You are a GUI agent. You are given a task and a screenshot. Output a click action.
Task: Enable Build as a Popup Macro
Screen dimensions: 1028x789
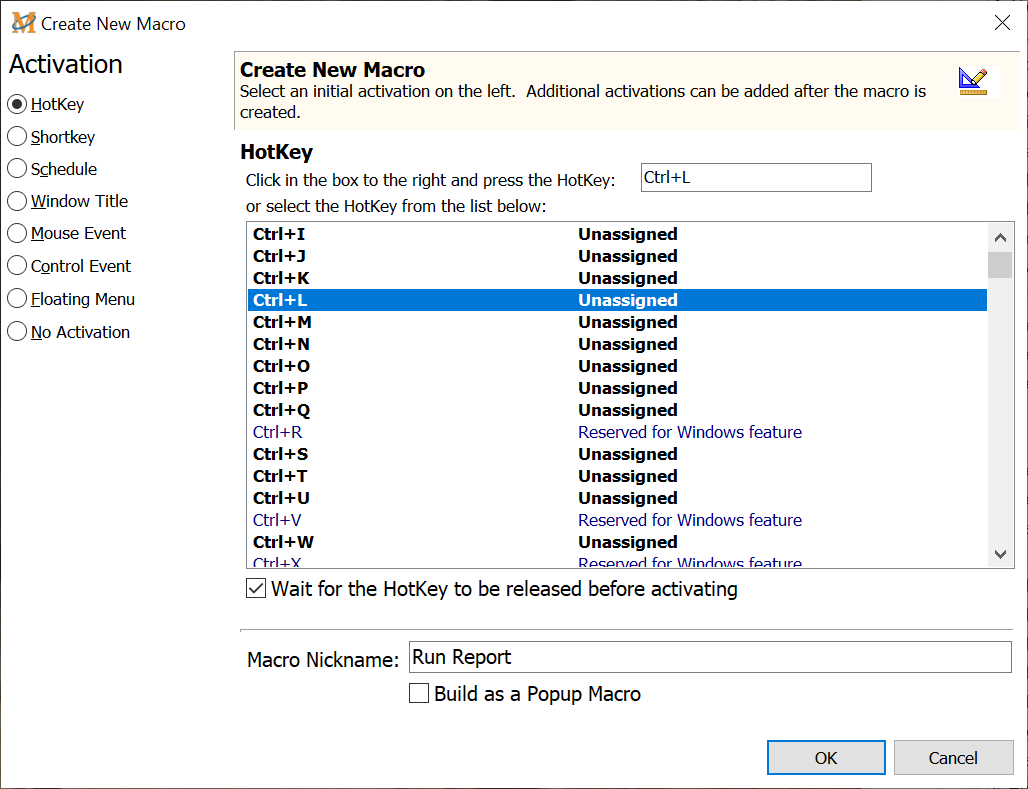click(x=420, y=694)
